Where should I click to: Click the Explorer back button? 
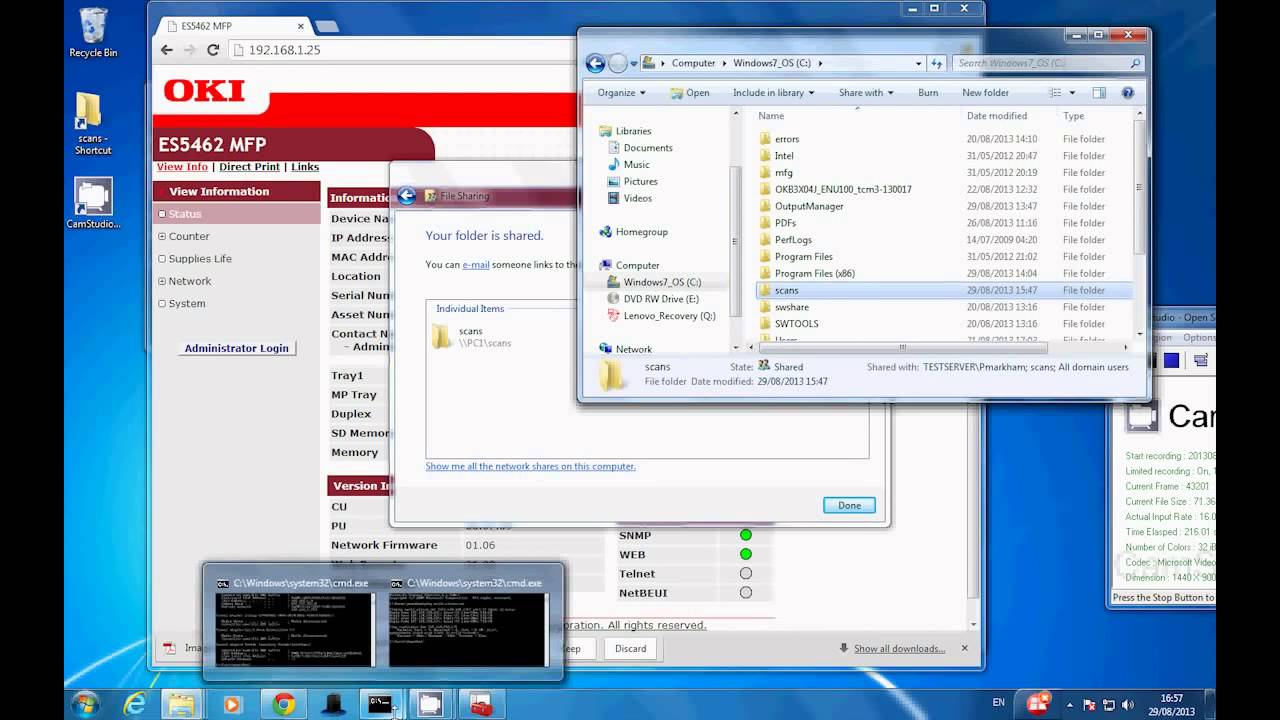[x=595, y=63]
